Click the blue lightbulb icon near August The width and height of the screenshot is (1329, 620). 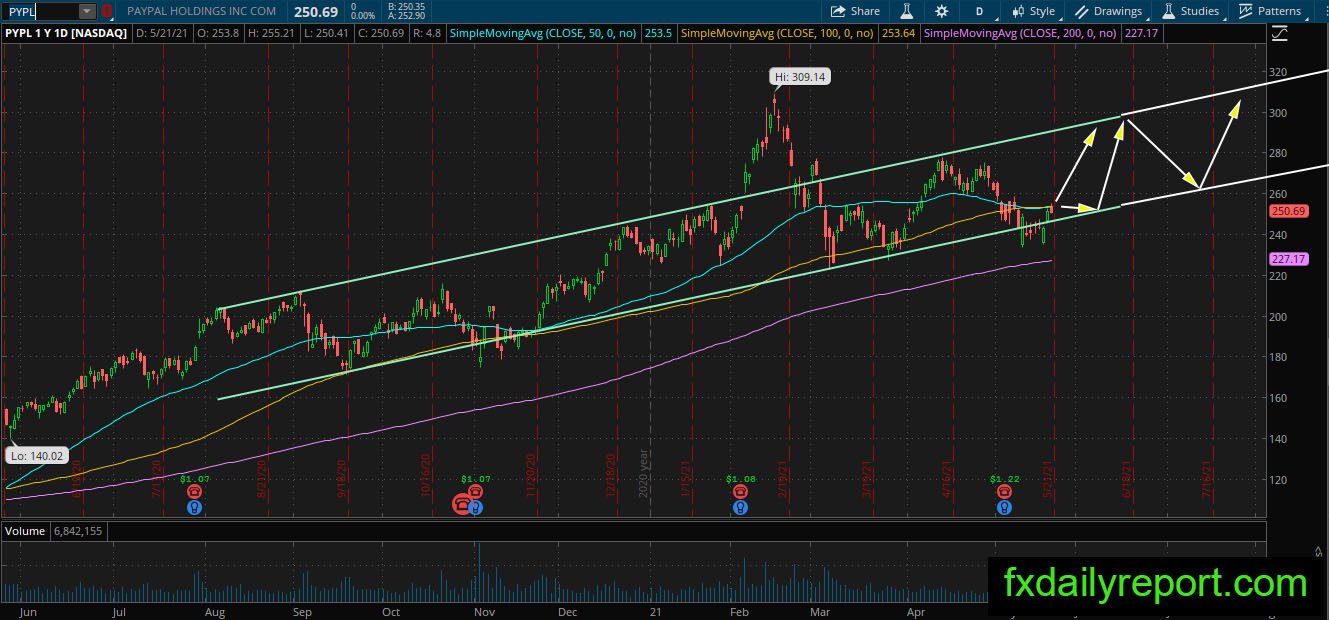(x=194, y=507)
